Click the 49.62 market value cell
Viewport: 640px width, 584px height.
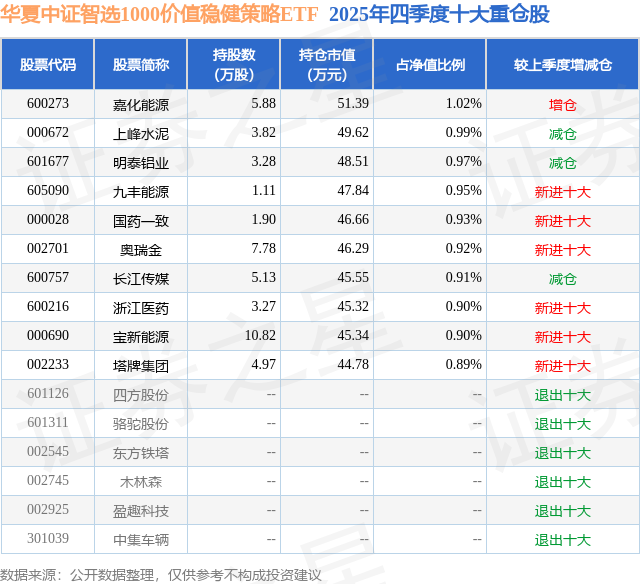(x=353, y=133)
